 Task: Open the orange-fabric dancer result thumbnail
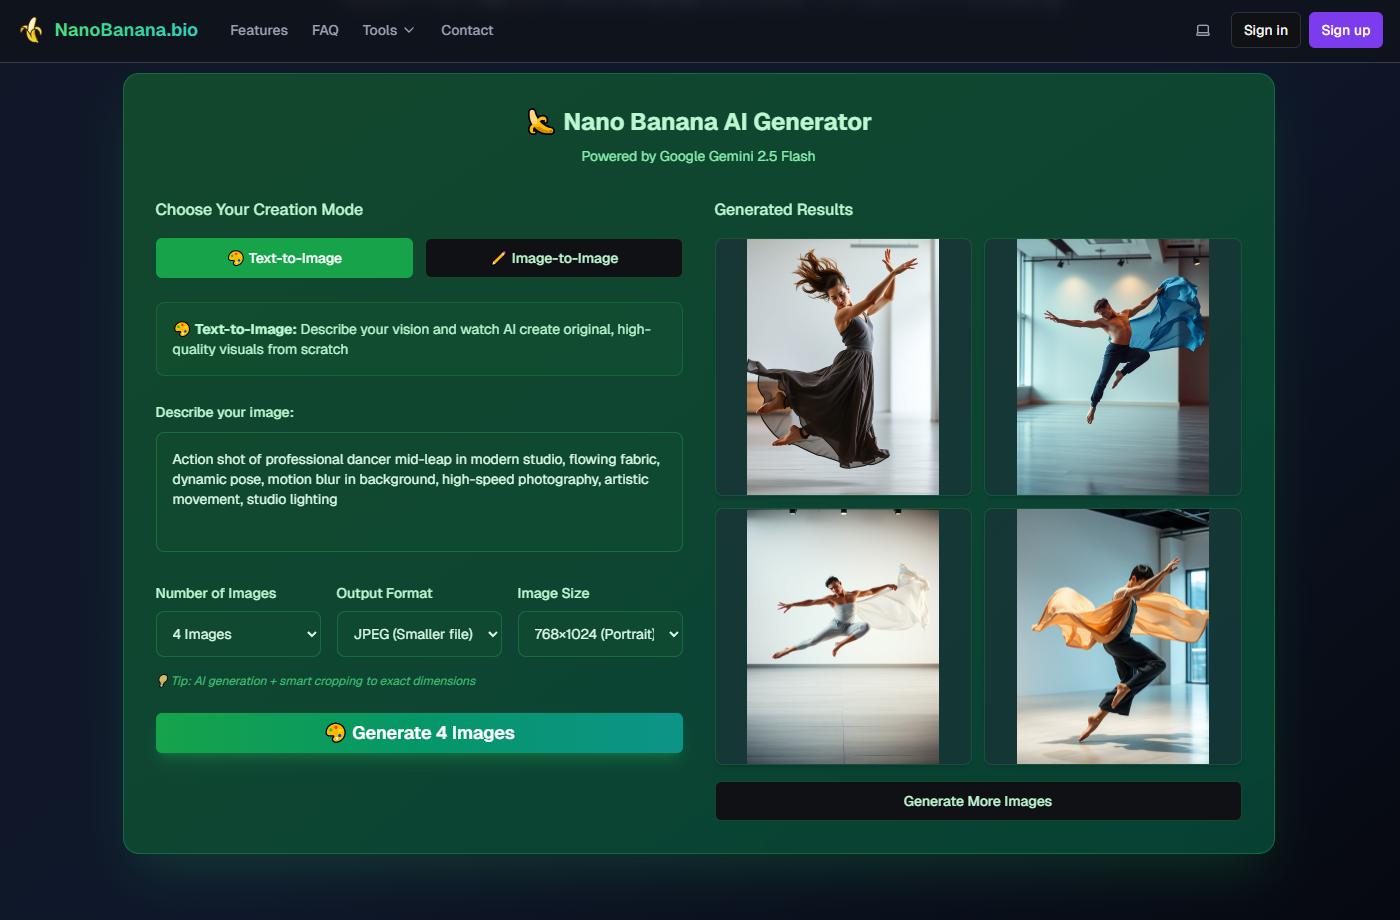click(x=1113, y=637)
